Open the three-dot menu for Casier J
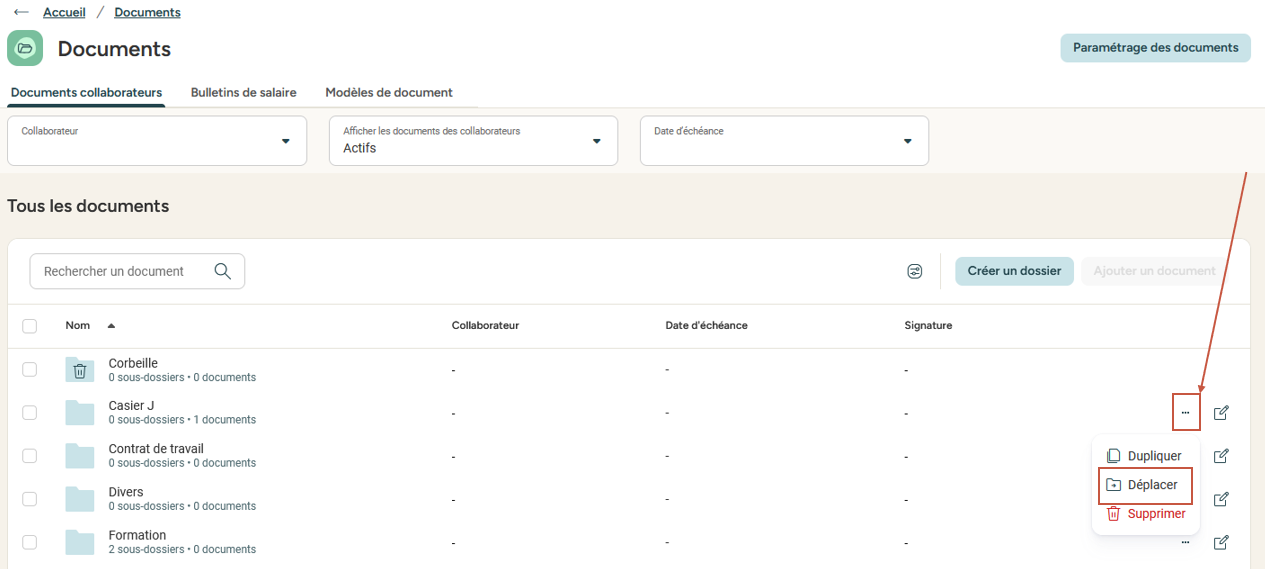Image resolution: width=1265 pixels, height=569 pixels. pos(1185,413)
